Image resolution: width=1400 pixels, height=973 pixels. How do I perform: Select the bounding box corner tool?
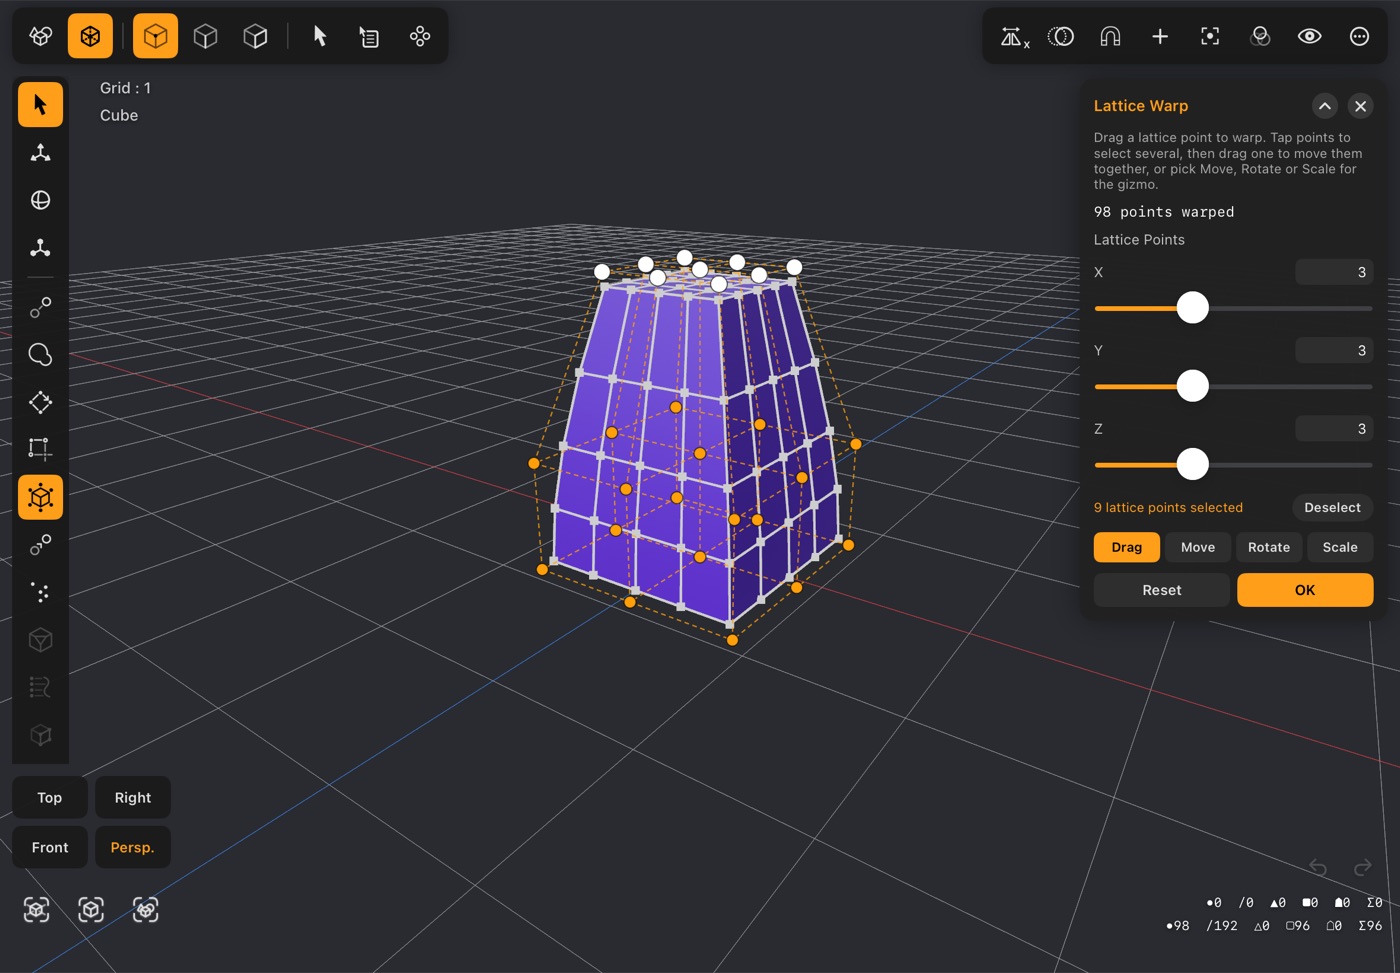40,449
